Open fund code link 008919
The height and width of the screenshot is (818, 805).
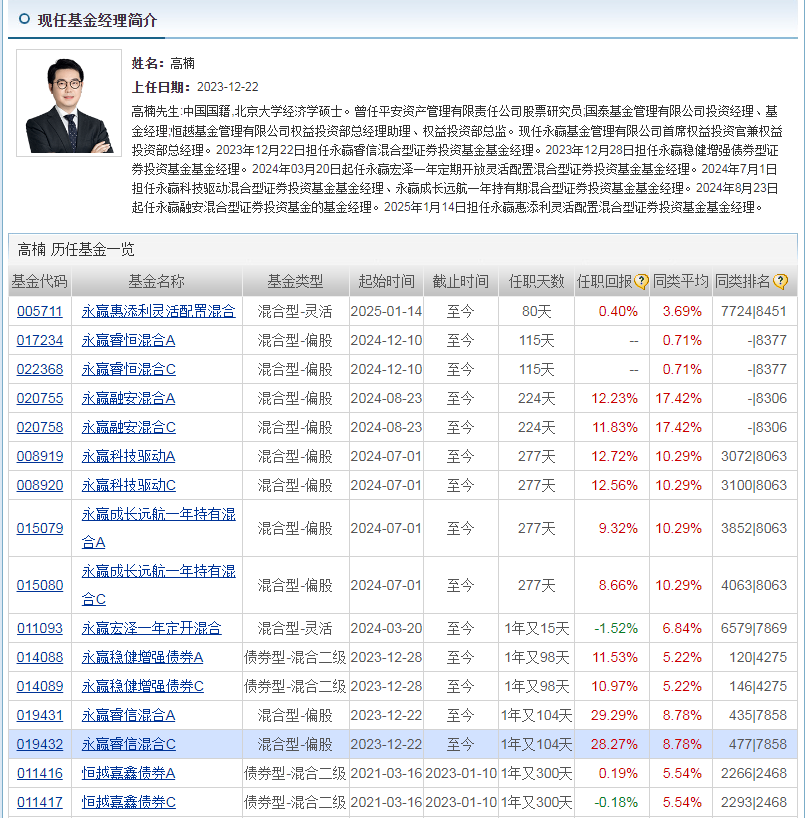(40, 456)
